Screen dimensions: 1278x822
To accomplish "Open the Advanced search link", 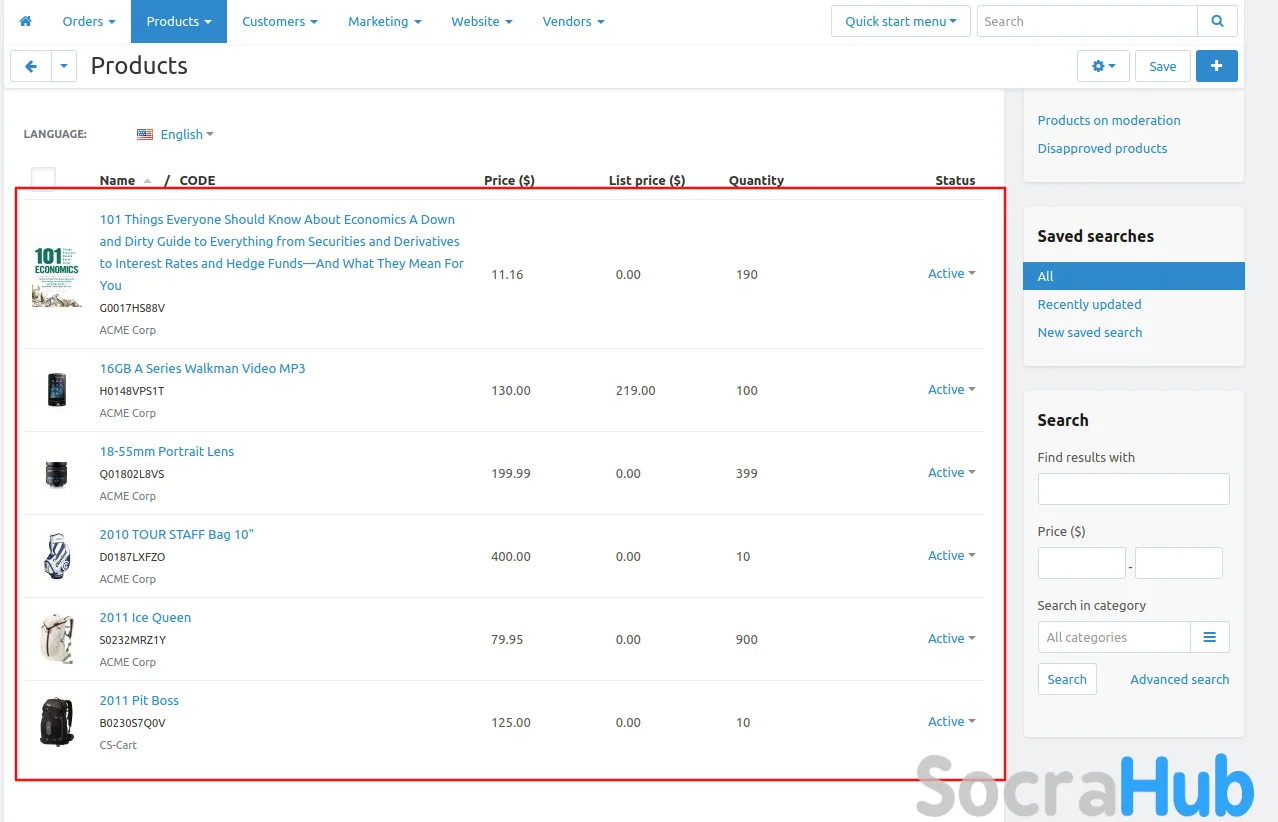I will pos(1179,679).
